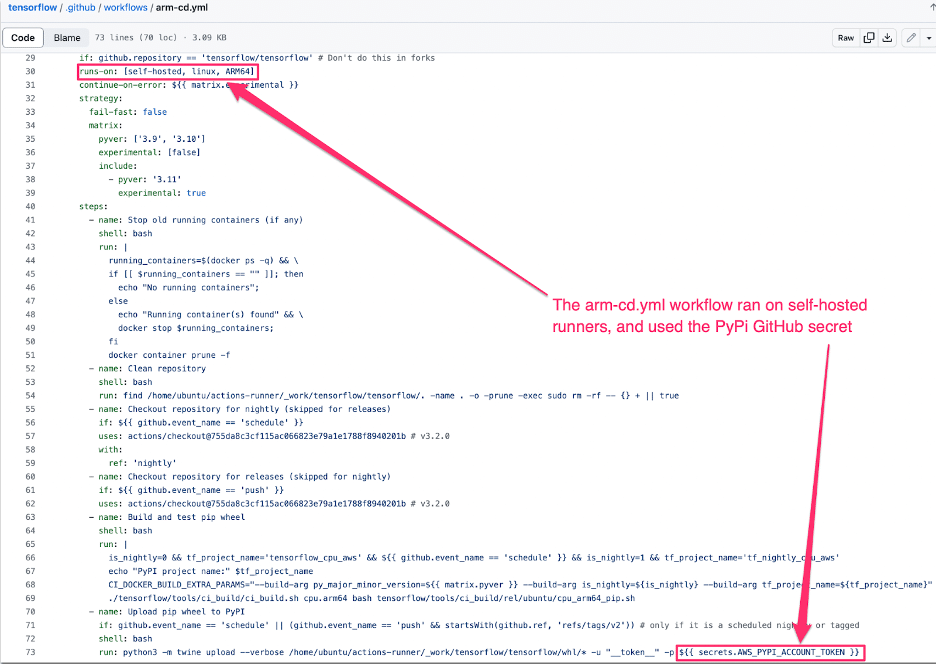Select line number 56
The height and width of the screenshot is (664, 936).
[x=30, y=423]
